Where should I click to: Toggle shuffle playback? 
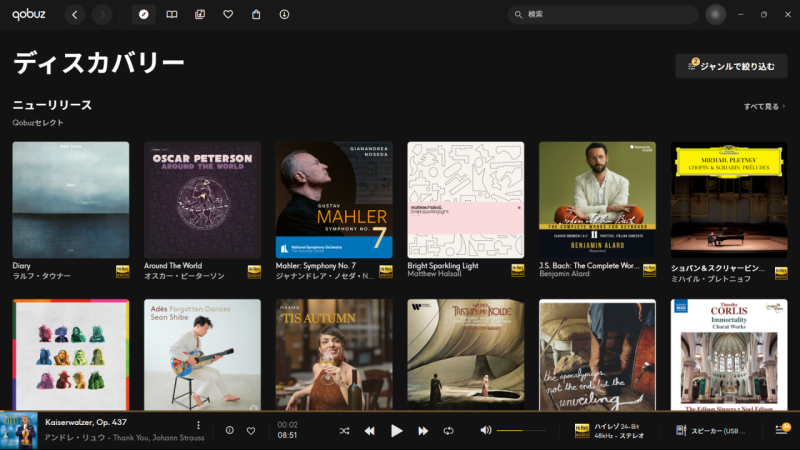(x=344, y=430)
